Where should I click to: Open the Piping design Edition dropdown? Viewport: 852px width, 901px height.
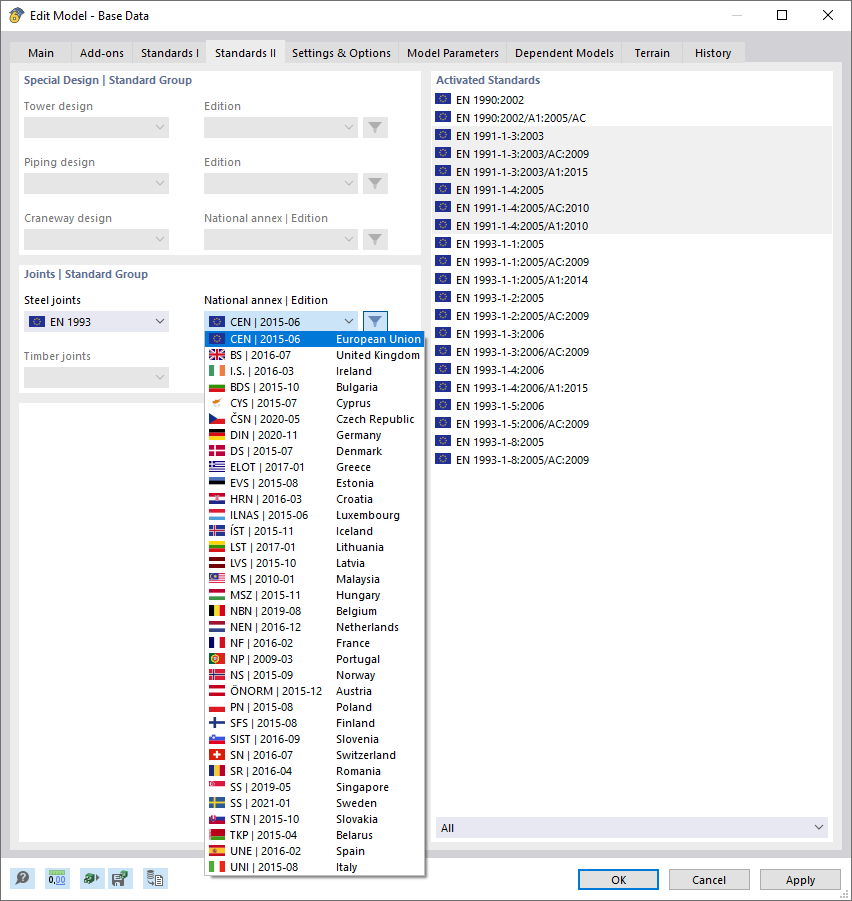[281, 183]
